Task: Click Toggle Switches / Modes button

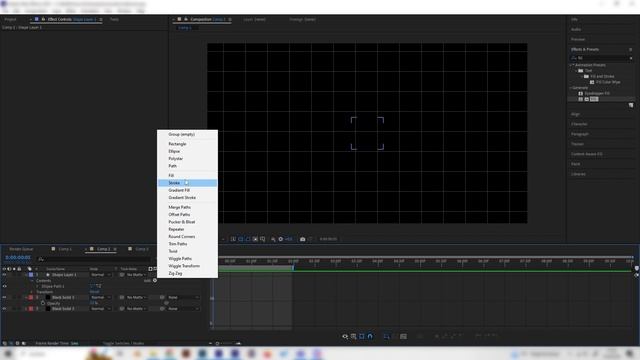Action: click(123, 344)
